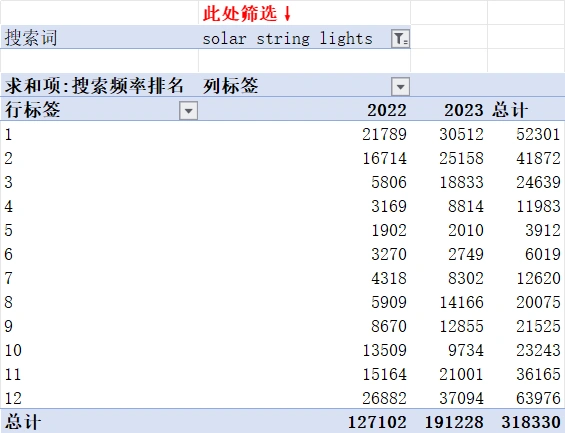Select cell value 14166
Screen dimensions: 565x433
tap(461, 302)
